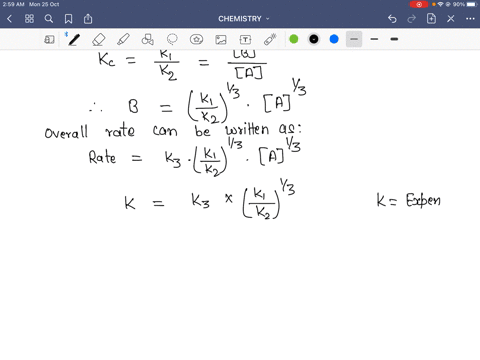Open the Elements star sticker tool
The image size is (480, 360).
click(x=197, y=39)
